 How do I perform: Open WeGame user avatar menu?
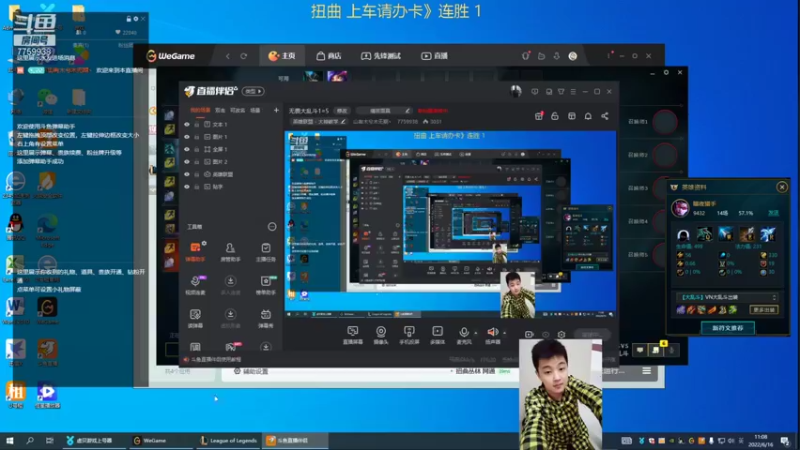572,56
